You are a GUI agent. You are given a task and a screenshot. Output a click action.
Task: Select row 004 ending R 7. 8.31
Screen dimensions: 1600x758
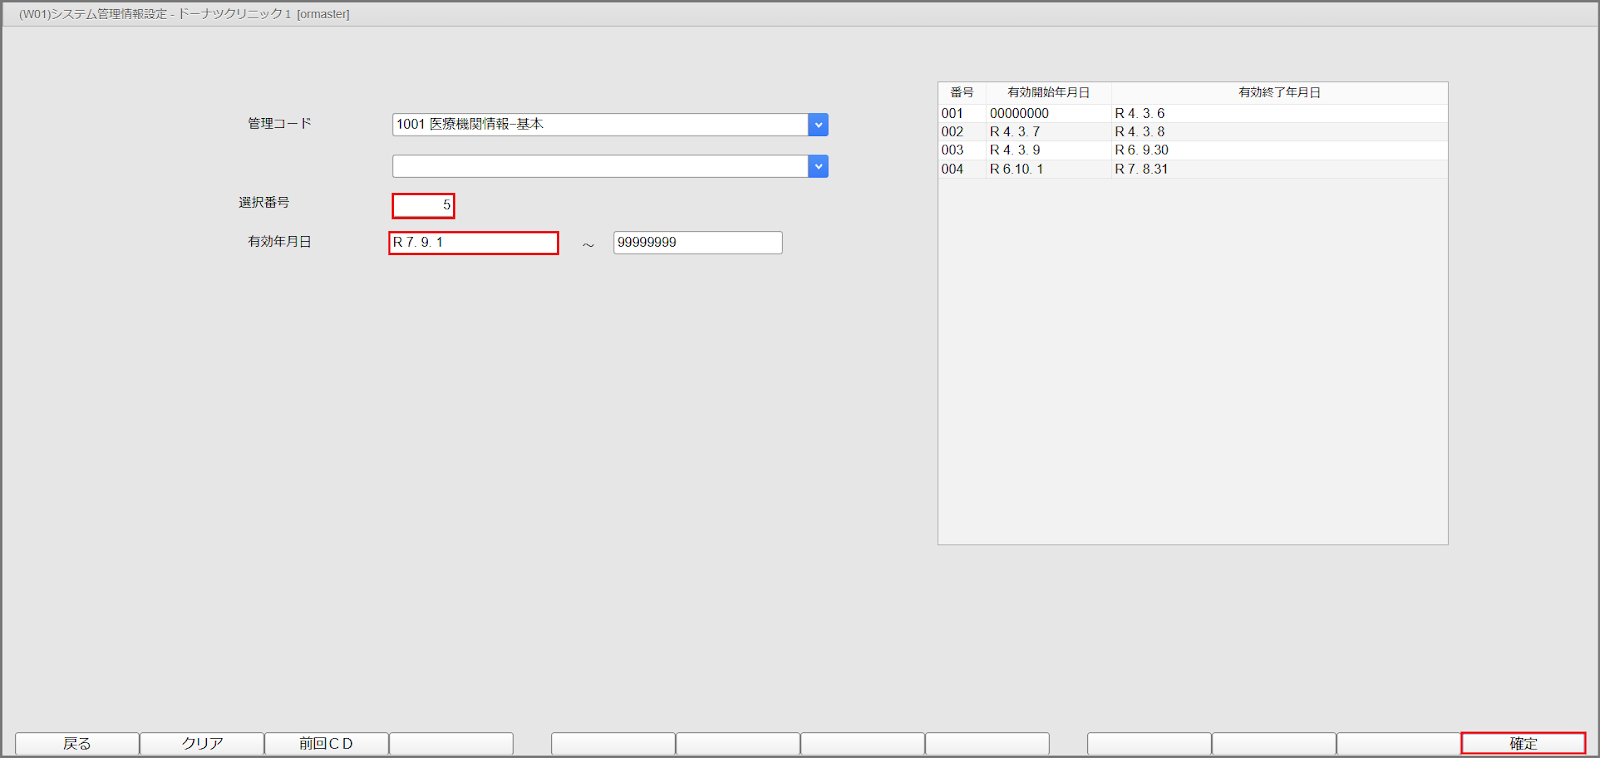pyautogui.click(x=1192, y=169)
